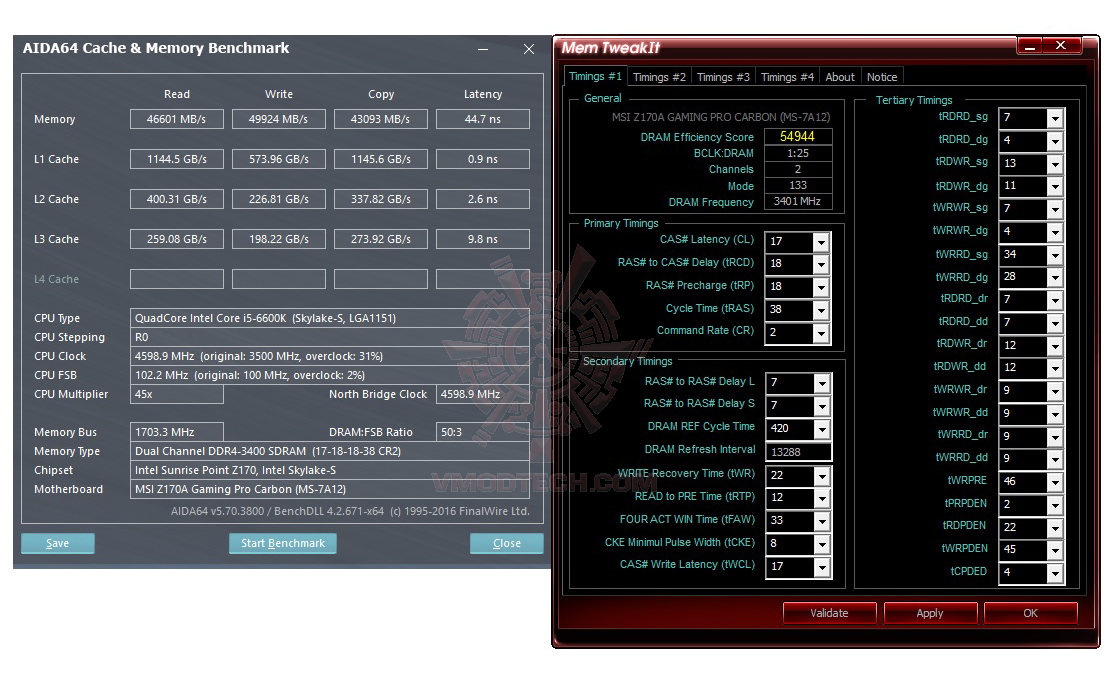Screen dimensions: 1108x675
Task: Open the tRDWR_dr dropdown
Action: pos(1055,346)
